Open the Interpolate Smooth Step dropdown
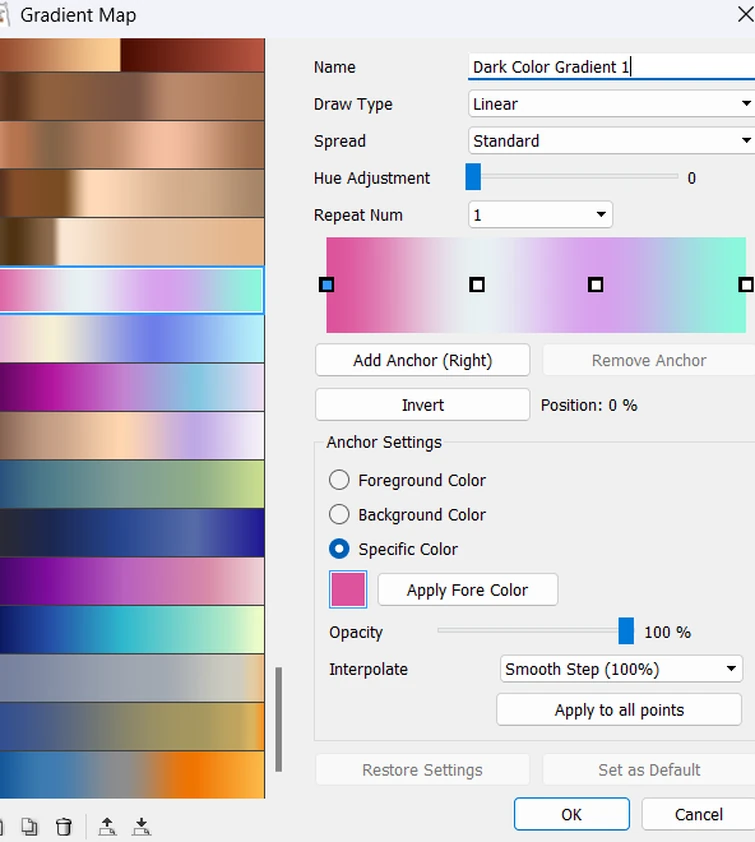The image size is (755, 842). tap(621, 669)
